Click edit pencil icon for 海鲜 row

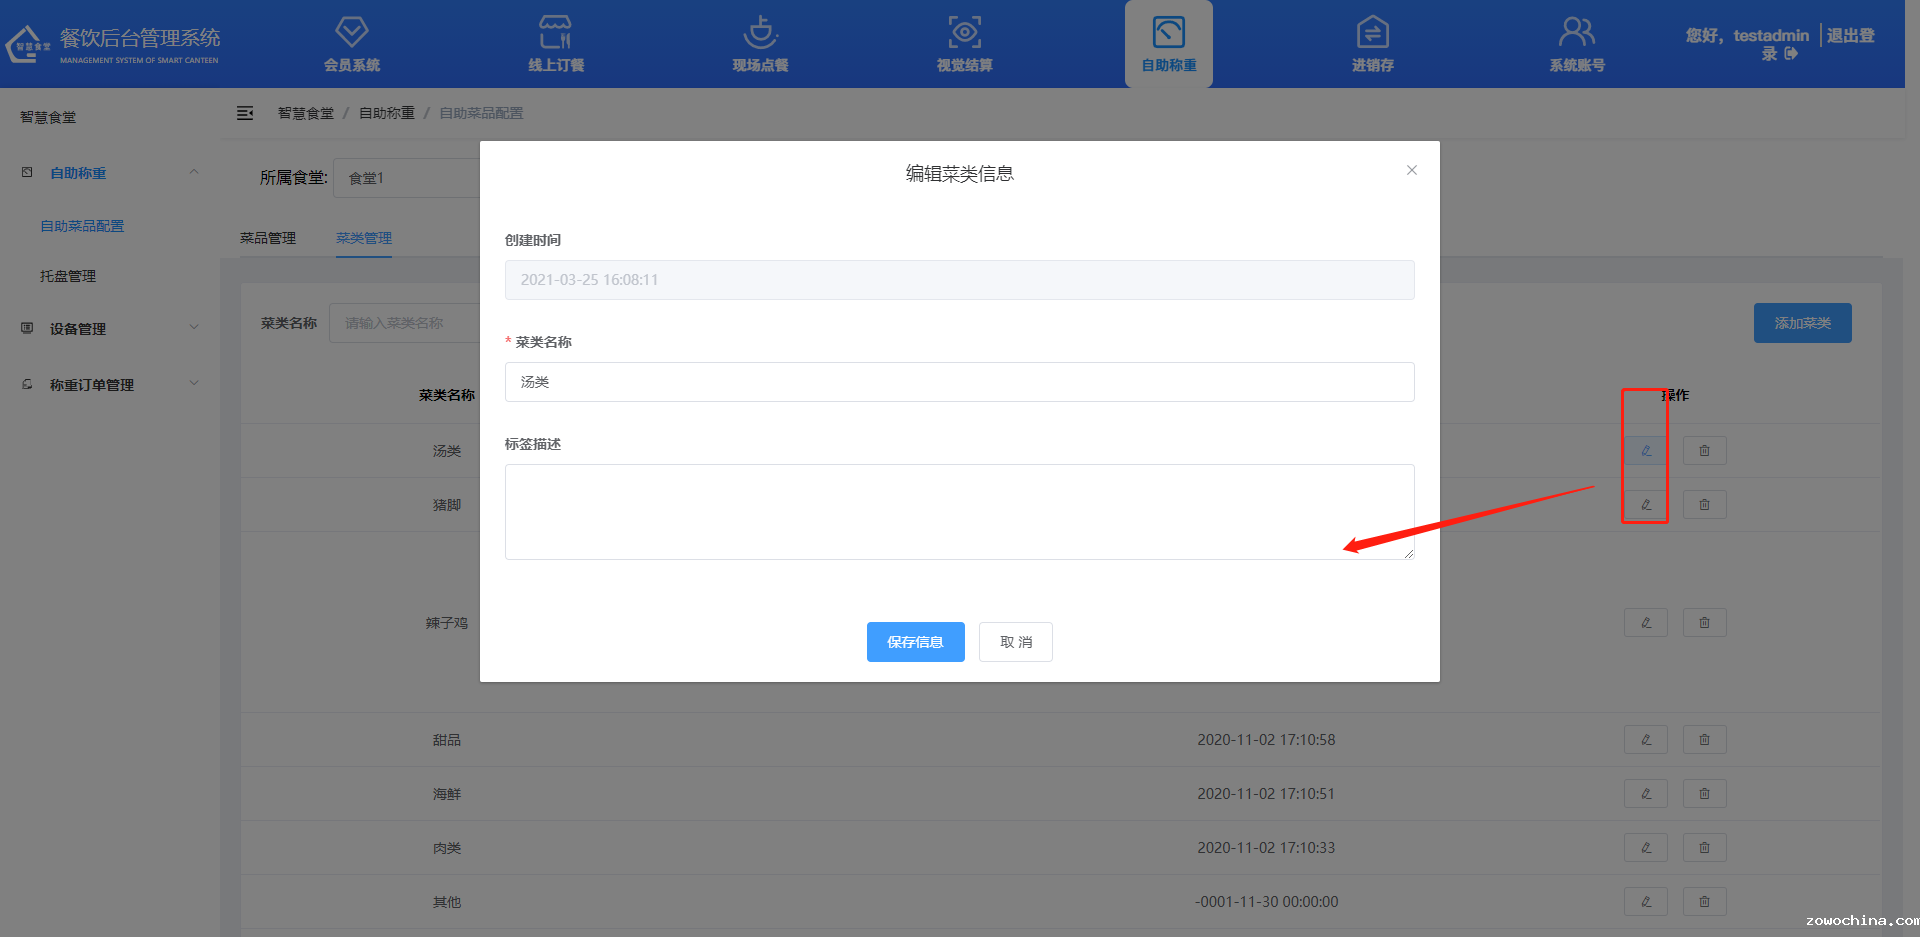[1645, 794]
